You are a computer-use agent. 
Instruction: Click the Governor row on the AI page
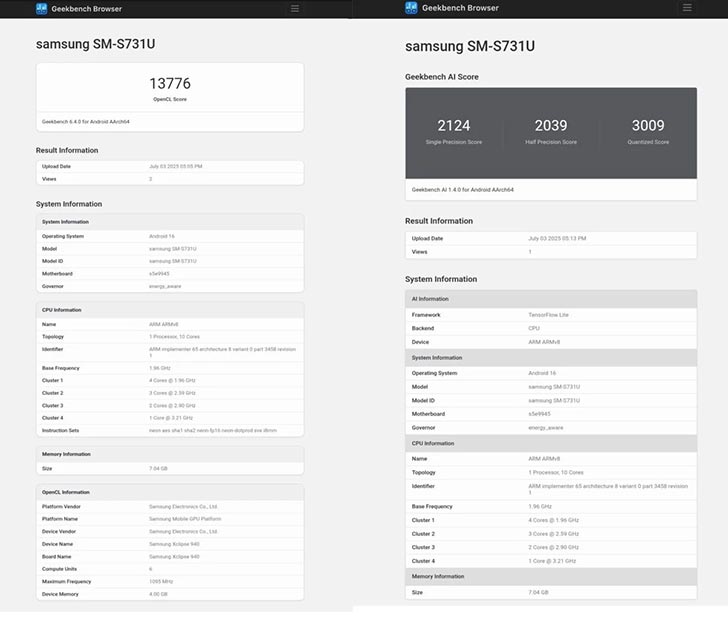click(x=551, y=428)
